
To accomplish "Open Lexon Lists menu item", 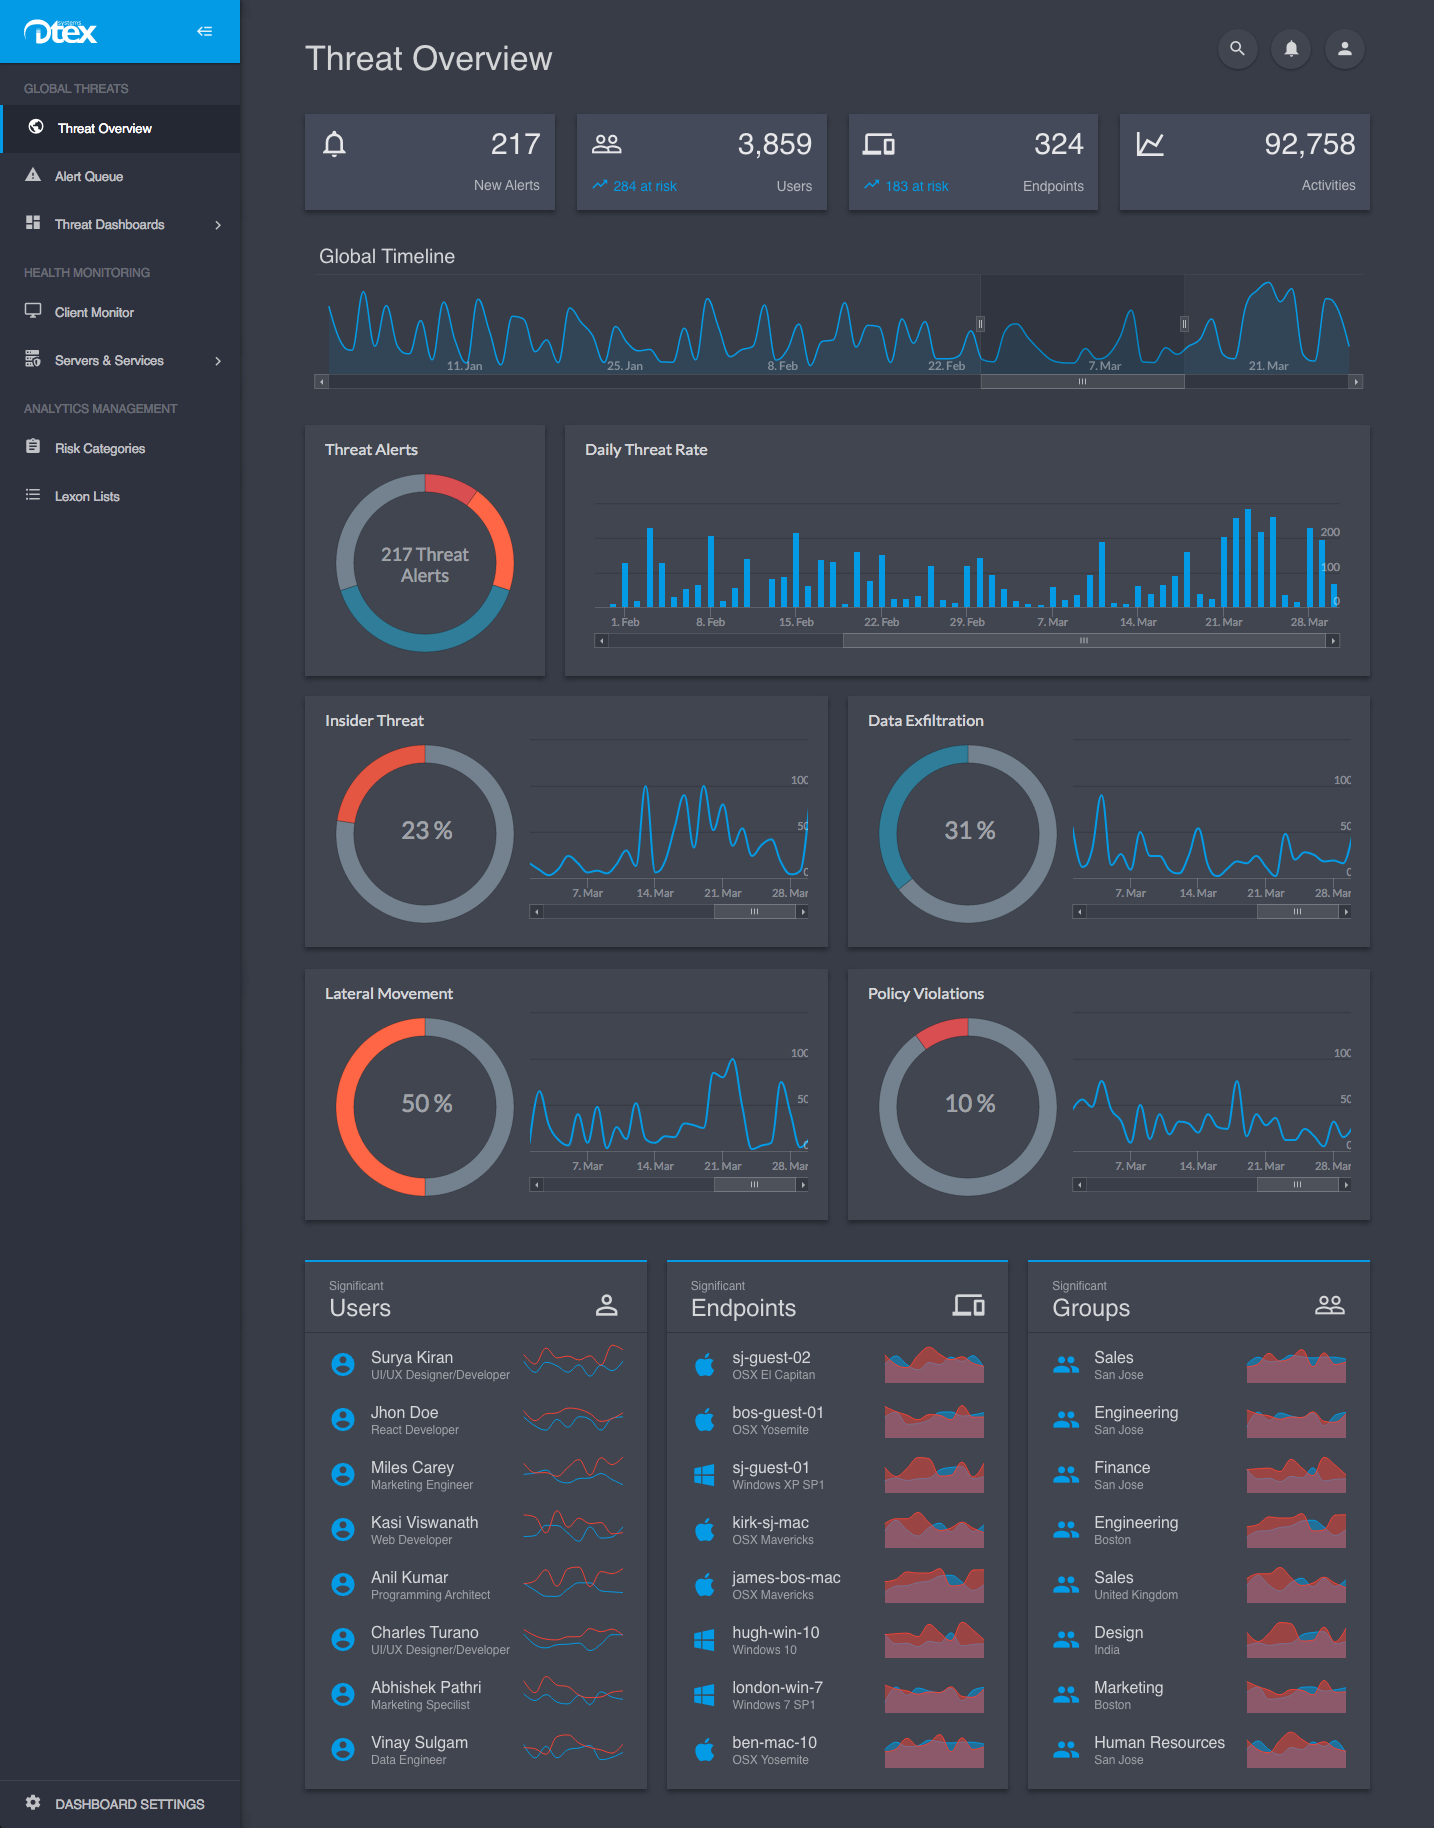I will [x=120, y=497].
